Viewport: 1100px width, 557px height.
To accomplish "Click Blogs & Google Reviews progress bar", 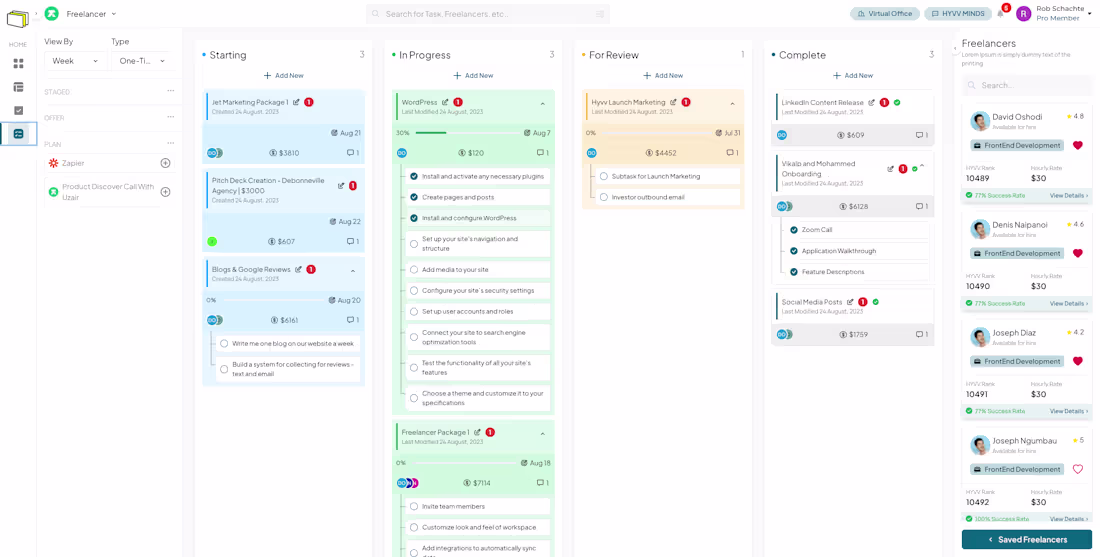I will coord(274,300).
